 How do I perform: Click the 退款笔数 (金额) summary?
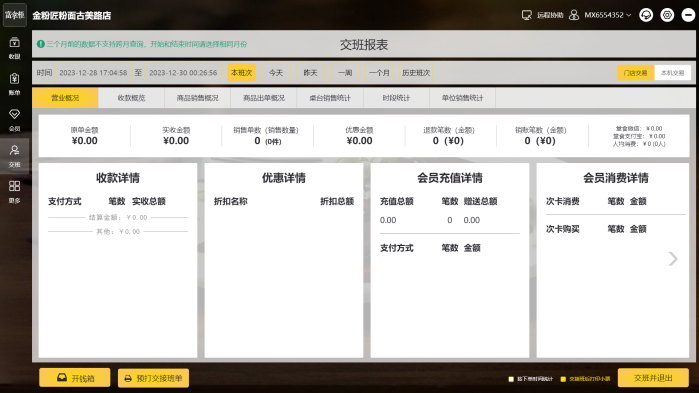[448, 136]
